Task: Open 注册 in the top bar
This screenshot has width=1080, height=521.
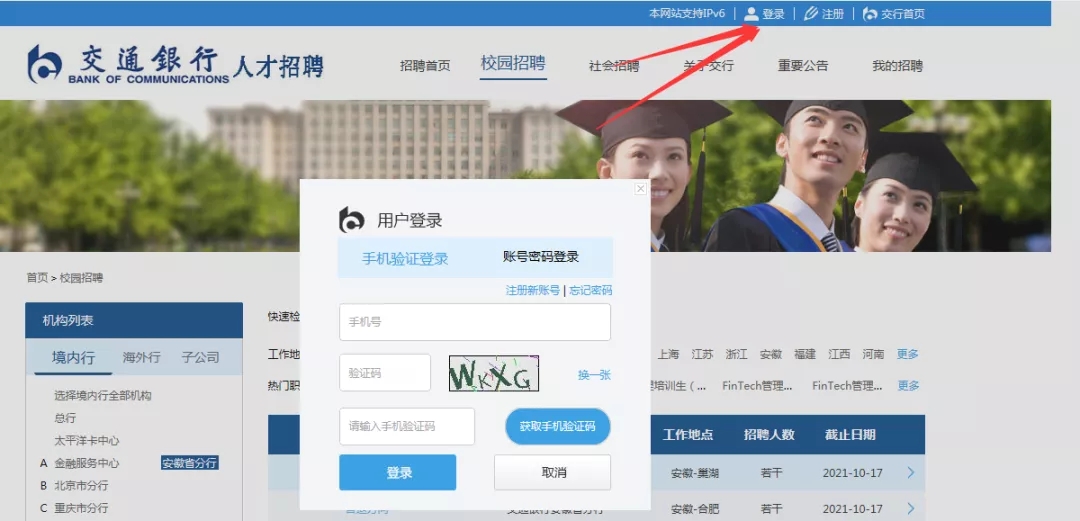Action: [x=833, y=14]
